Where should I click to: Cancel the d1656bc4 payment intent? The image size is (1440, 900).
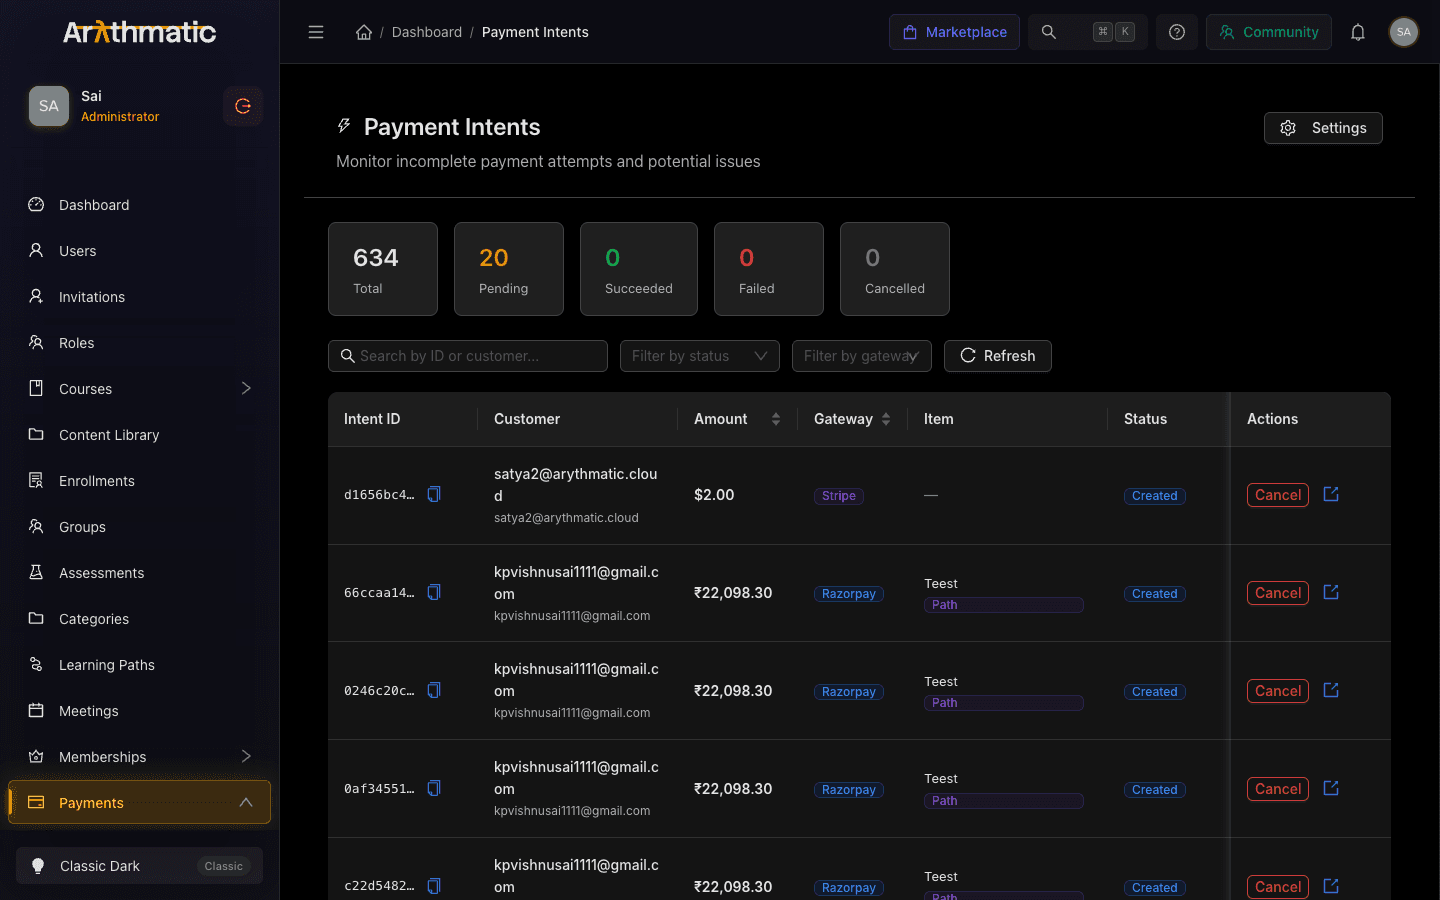pos(1278,495)
